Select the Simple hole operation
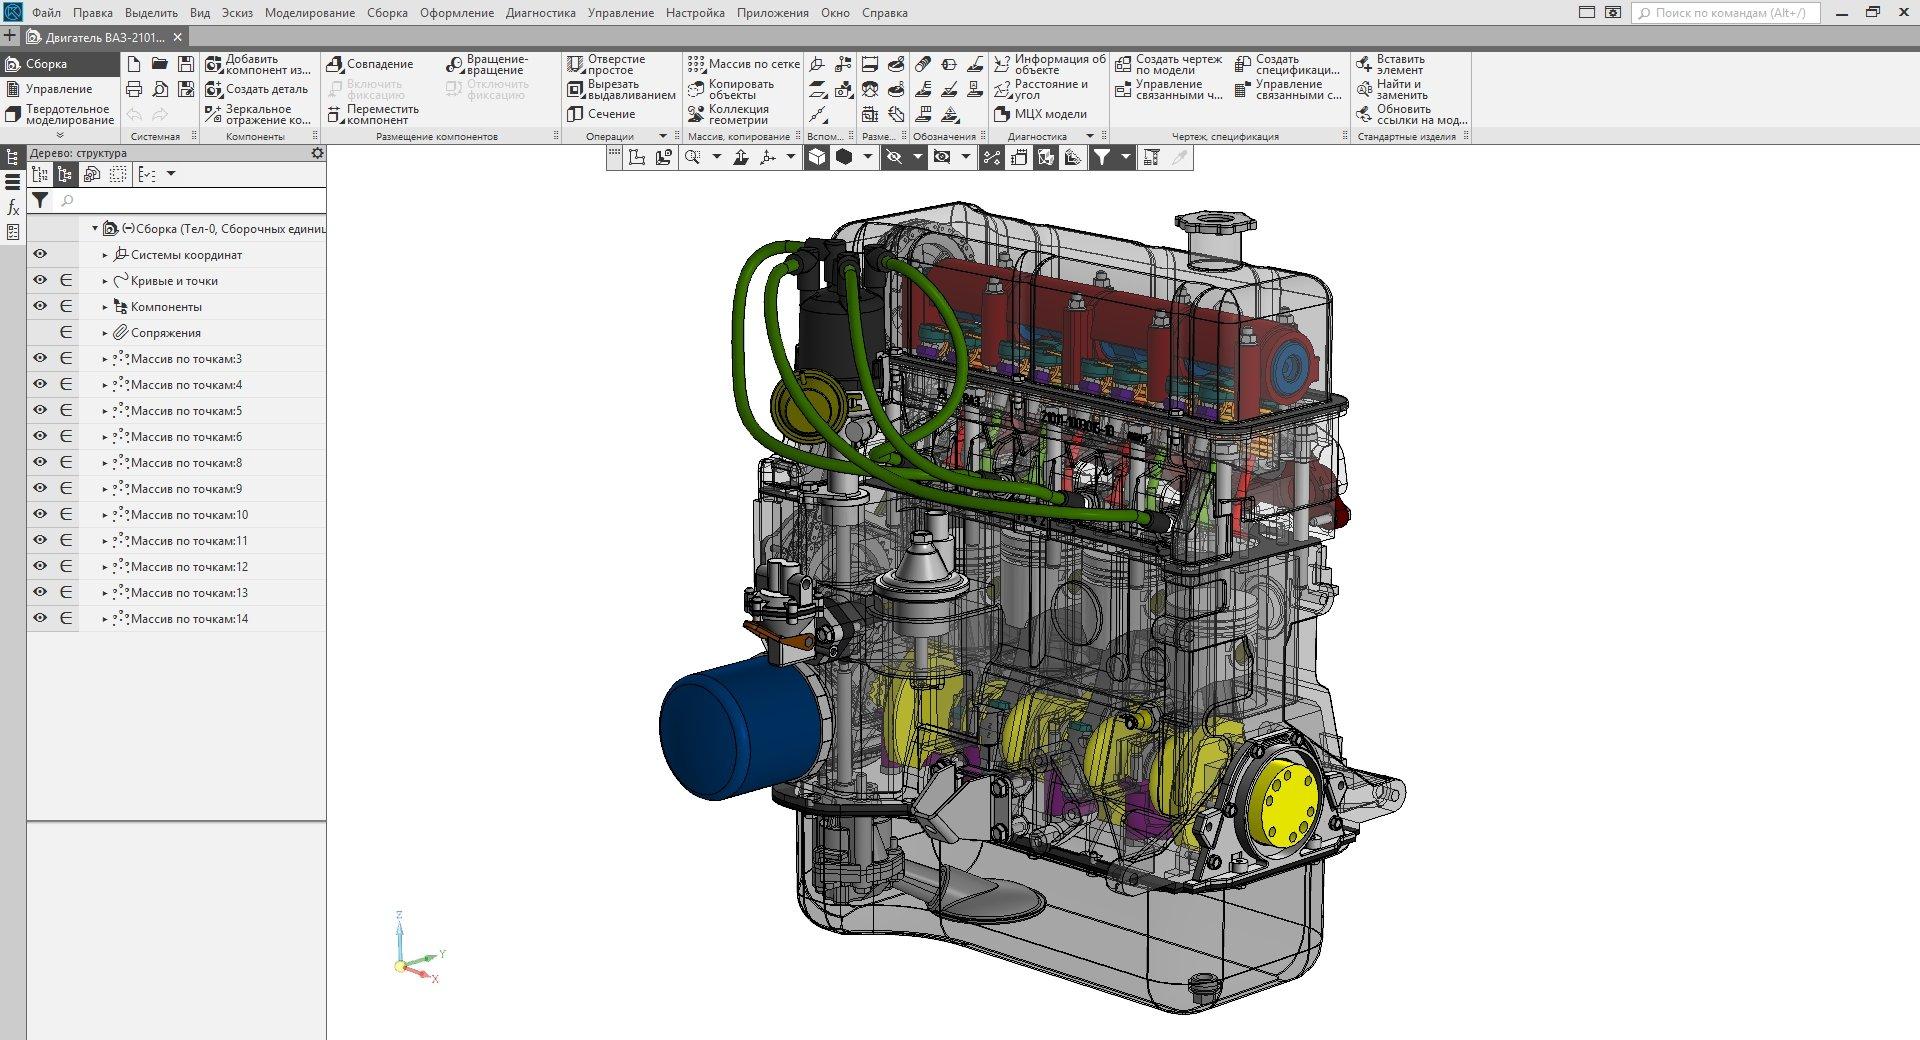The image size is (1920, 1040). tap(608, 65)
